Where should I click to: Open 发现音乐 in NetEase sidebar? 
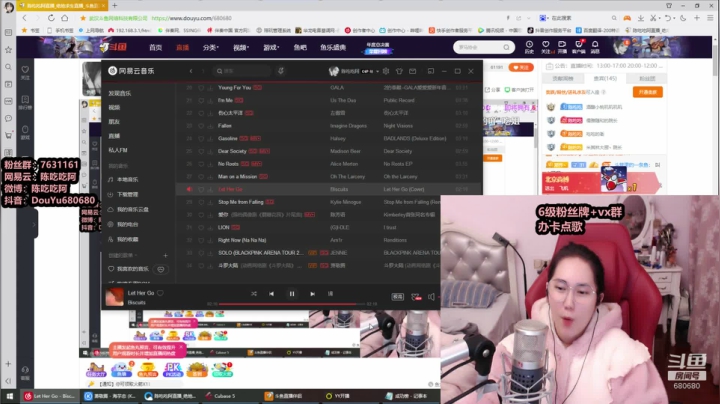pos(120,93)
